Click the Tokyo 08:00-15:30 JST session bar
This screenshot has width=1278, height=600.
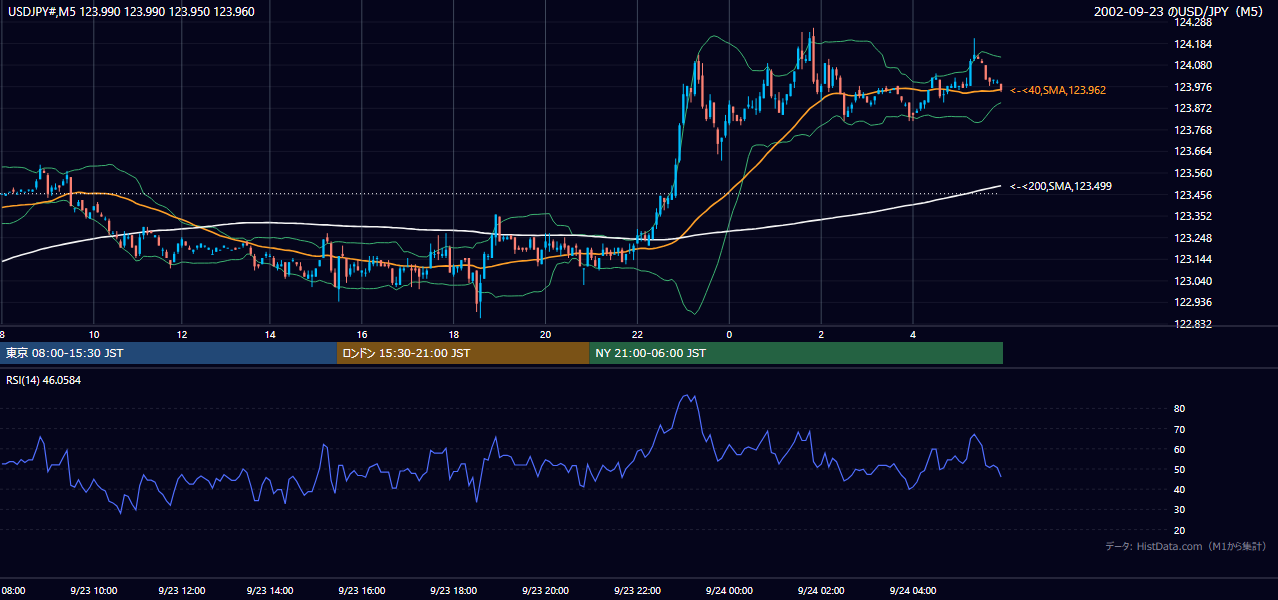click(168, 353)
